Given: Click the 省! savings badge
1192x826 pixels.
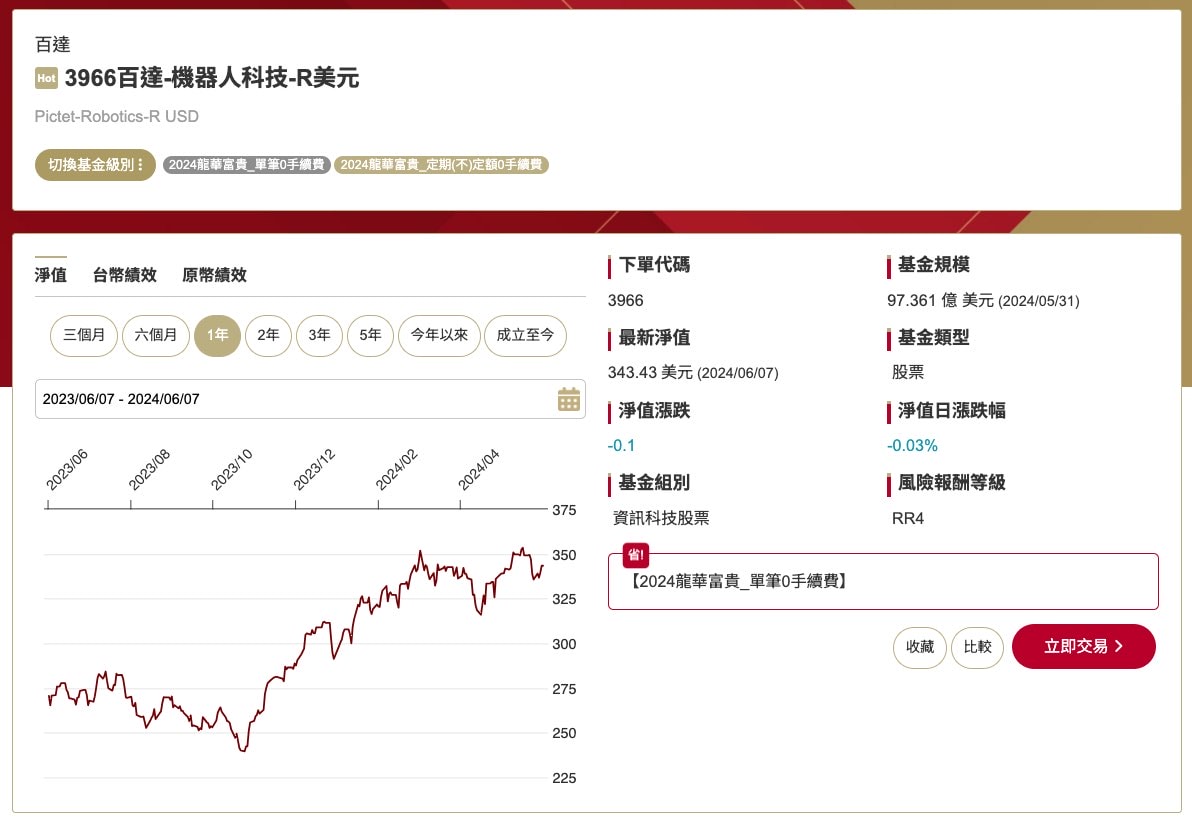Looking at the screenshot, I should (636, 555).
